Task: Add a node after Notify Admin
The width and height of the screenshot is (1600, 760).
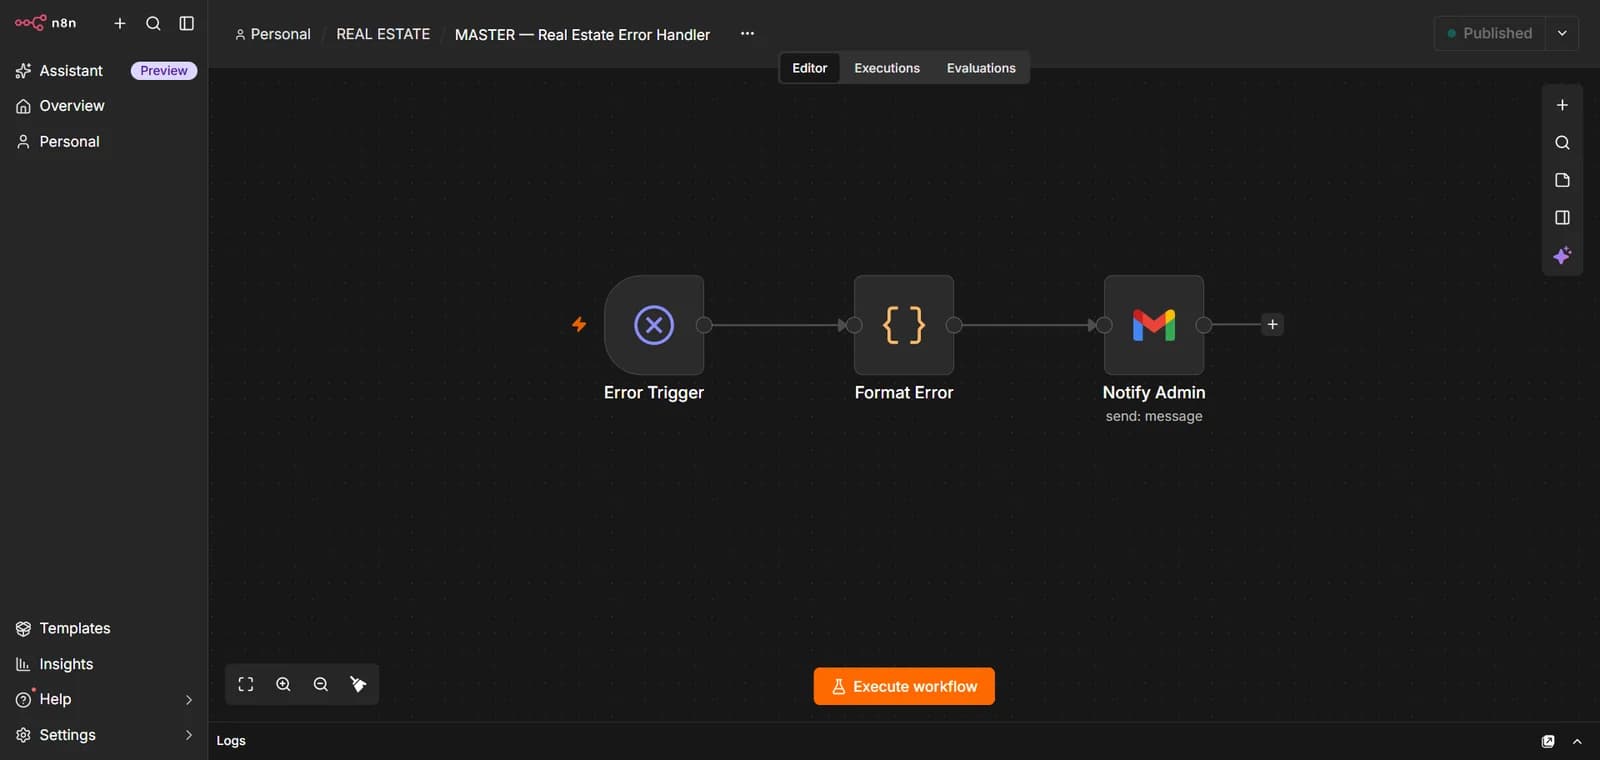Action: click(x=1272, y=325)
